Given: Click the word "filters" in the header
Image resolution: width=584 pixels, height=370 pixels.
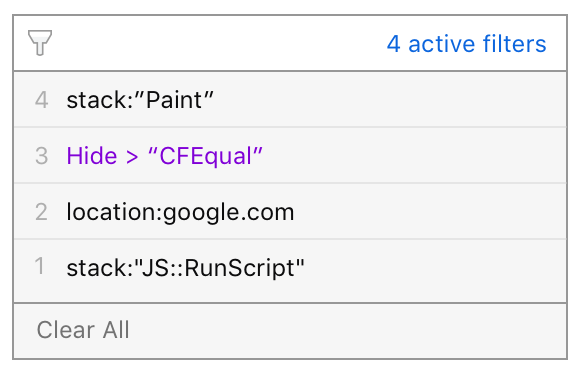Looking at the screenshot, I should [x=514, y=44].
